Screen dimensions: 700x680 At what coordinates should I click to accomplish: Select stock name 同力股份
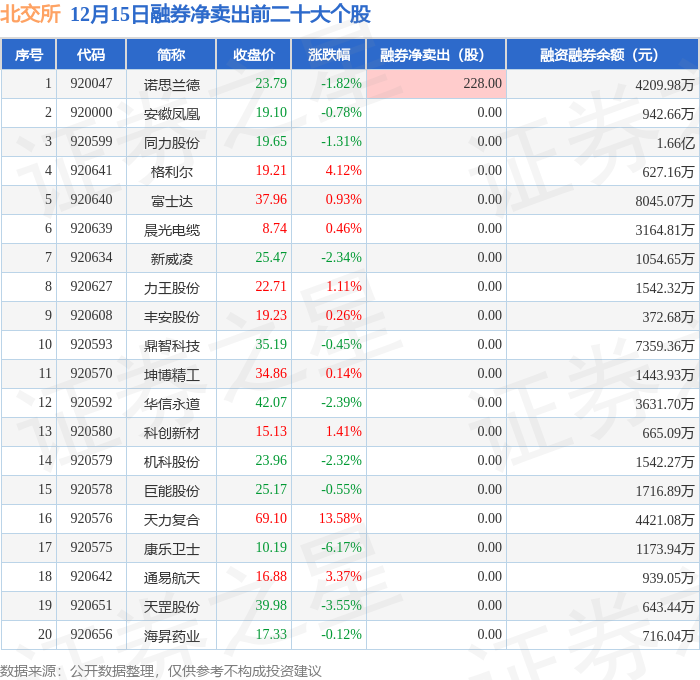point(171,142)
